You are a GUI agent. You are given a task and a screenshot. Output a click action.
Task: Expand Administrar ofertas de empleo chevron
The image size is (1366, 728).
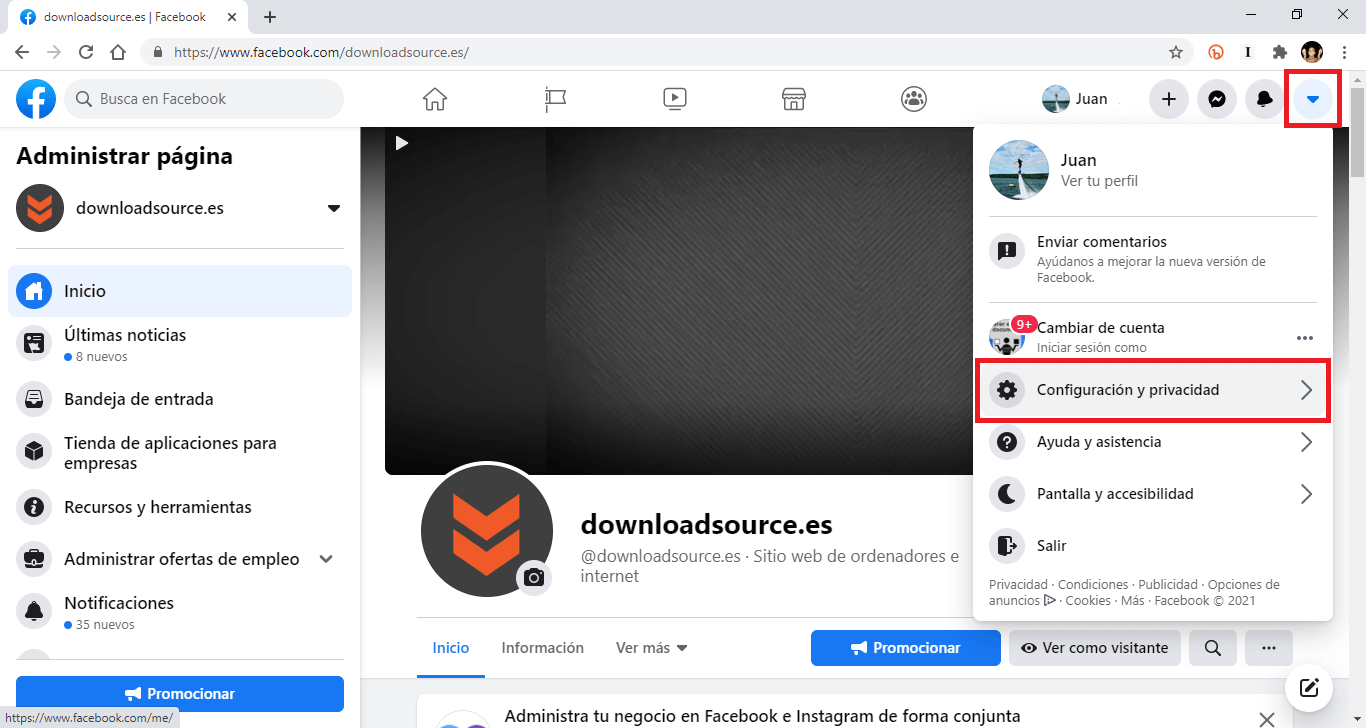[326, 559]
